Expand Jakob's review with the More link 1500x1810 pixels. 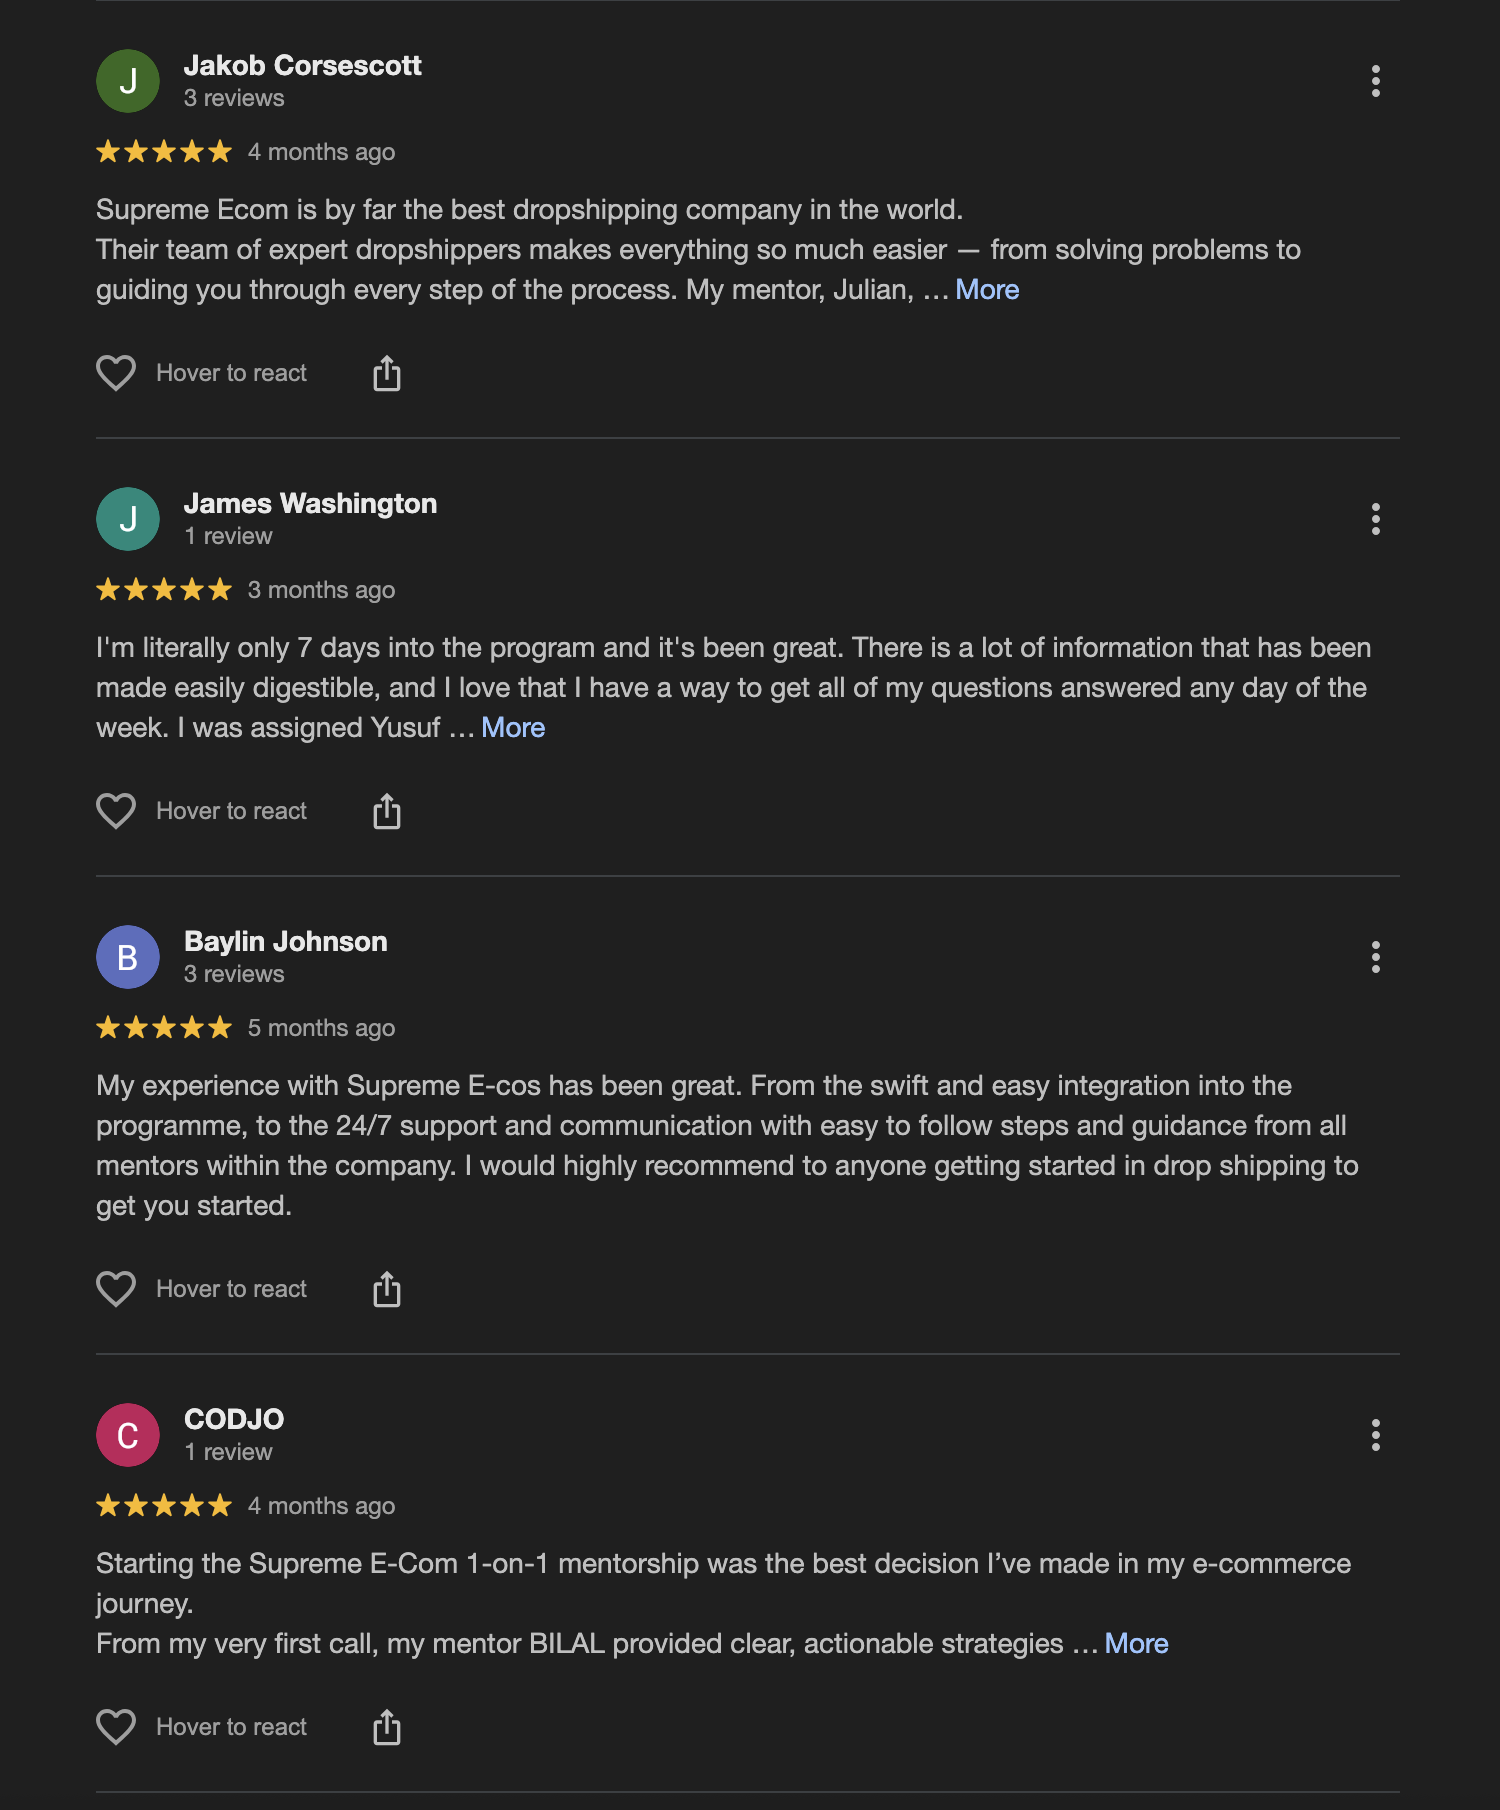click(986, 289)
